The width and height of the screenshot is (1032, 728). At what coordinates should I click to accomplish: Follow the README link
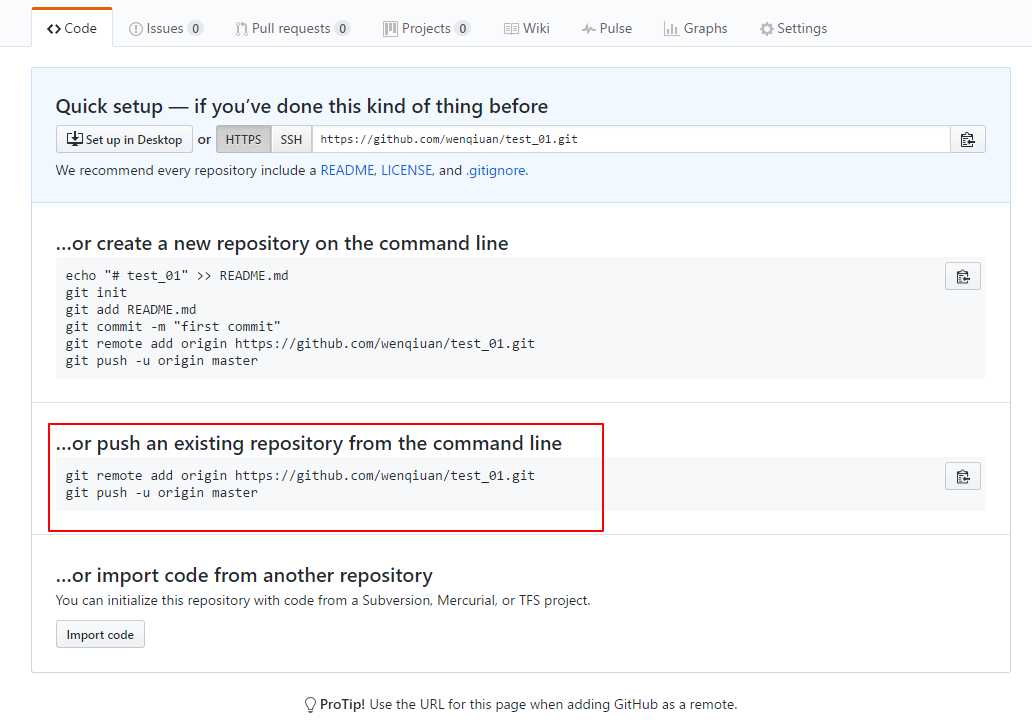pos(346,171)
